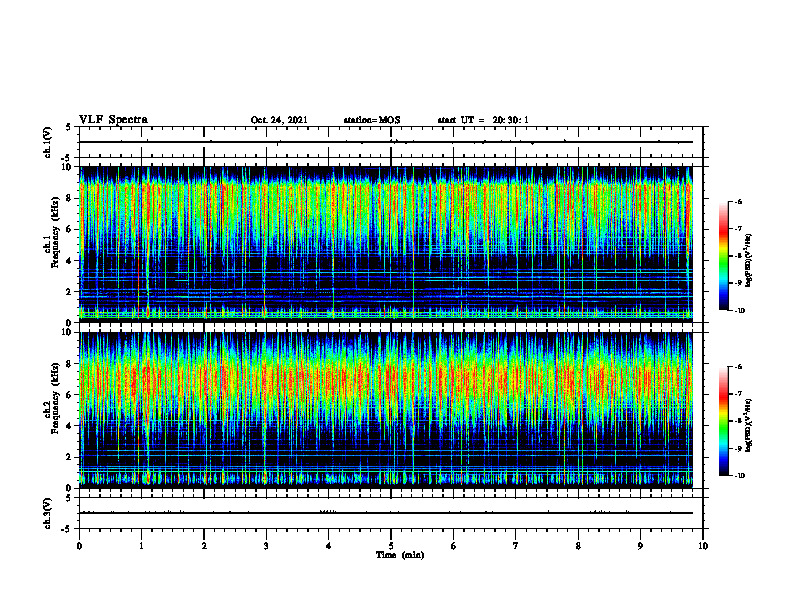Click the time axis tick label "8"
This screenshot has width=792, height=612.
tap(578, 546)
